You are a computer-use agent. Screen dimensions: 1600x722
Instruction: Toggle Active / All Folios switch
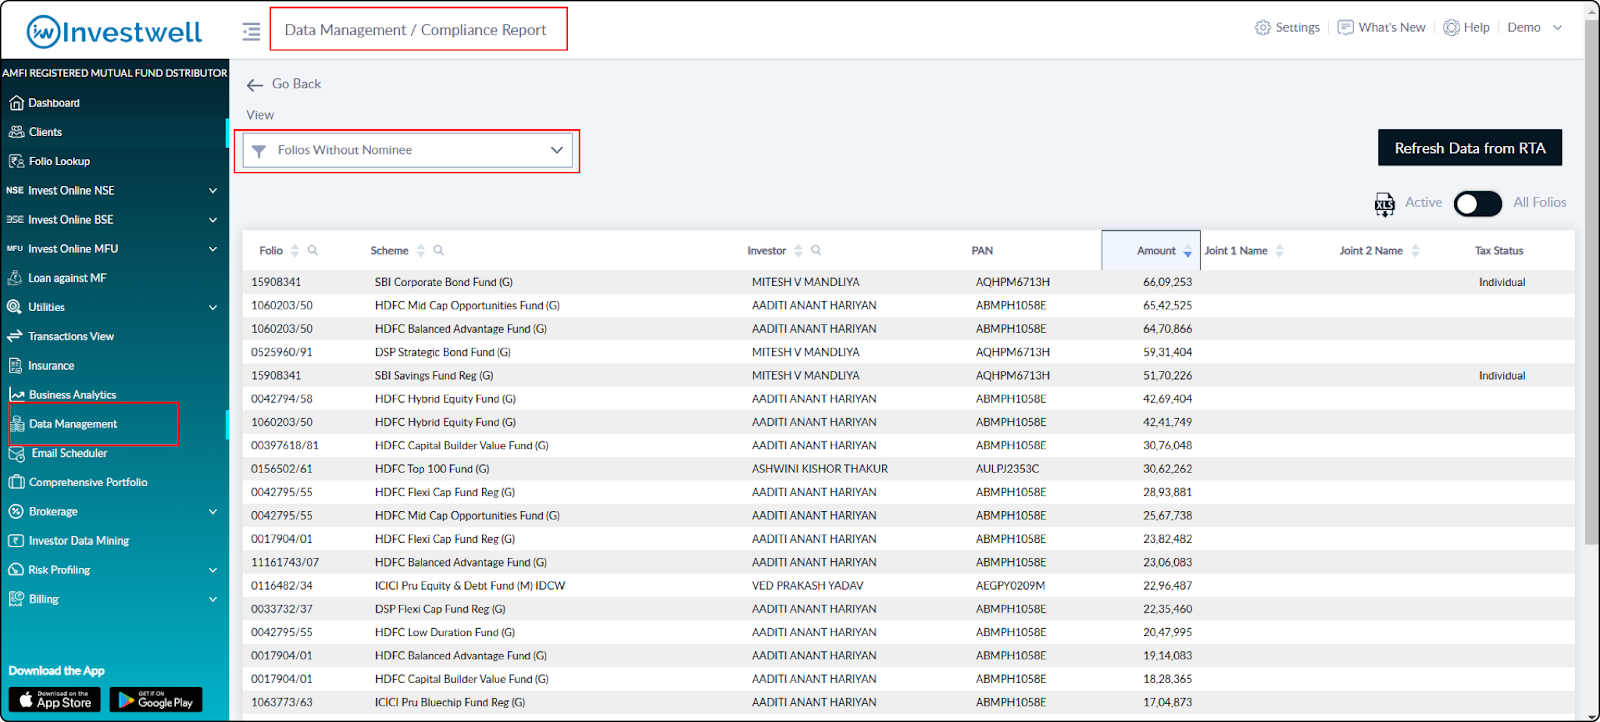point(1477,204)
